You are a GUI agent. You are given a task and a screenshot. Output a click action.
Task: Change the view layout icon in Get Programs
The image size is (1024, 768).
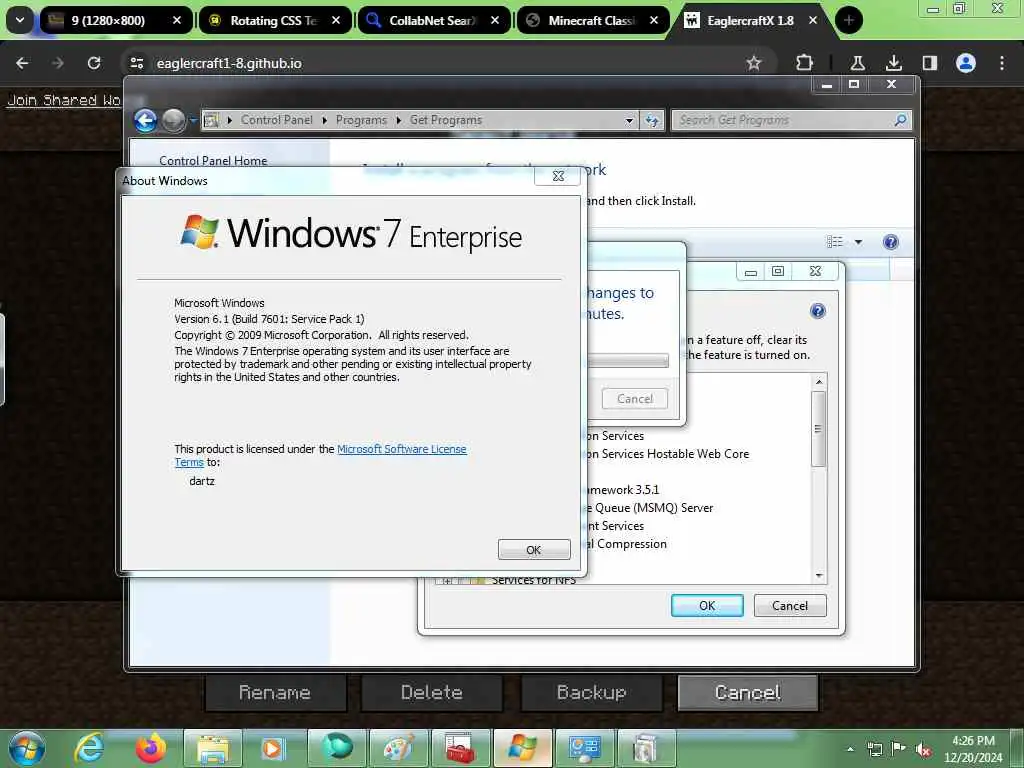835,242
